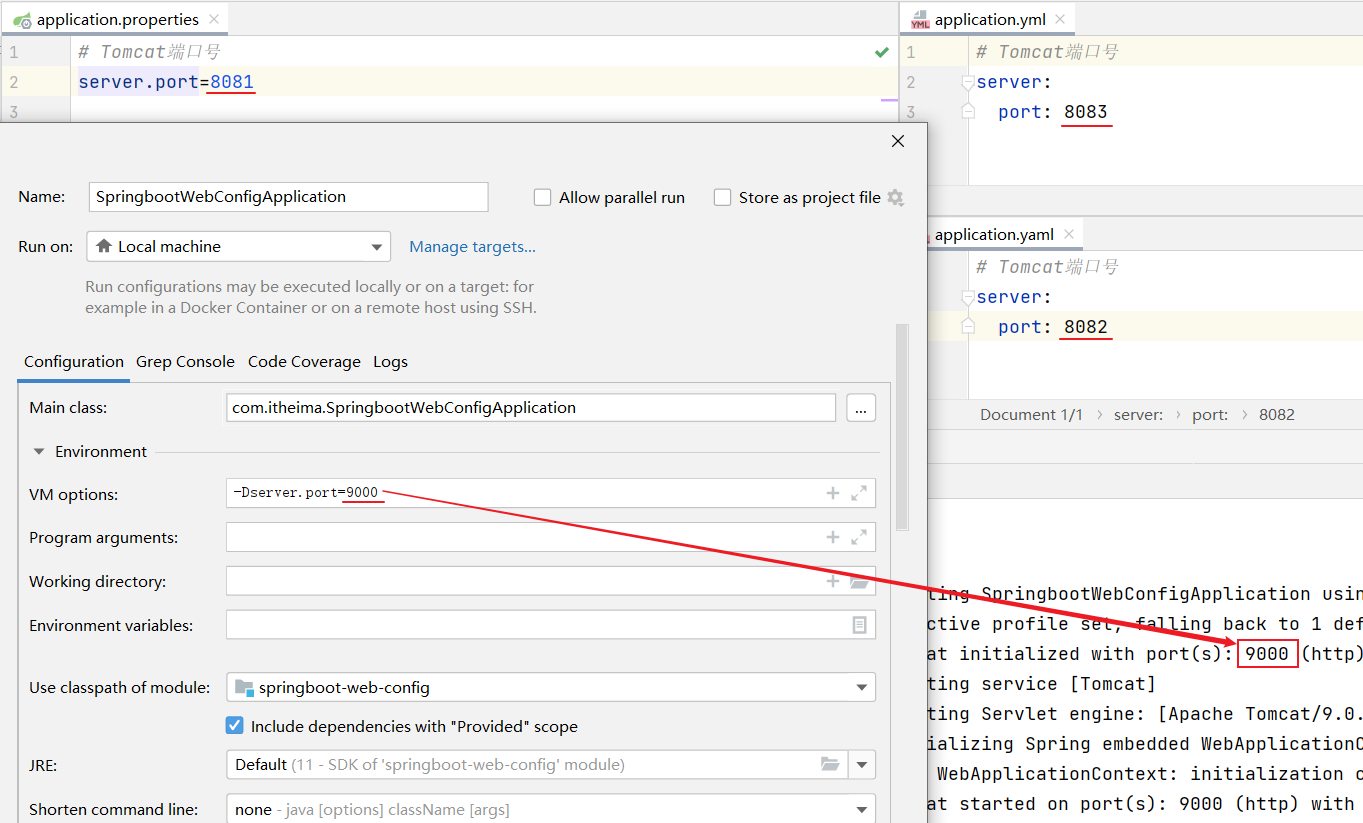Screen dimensions: 1363x823
Task: Collapse the Environment section
Action: 39,452
